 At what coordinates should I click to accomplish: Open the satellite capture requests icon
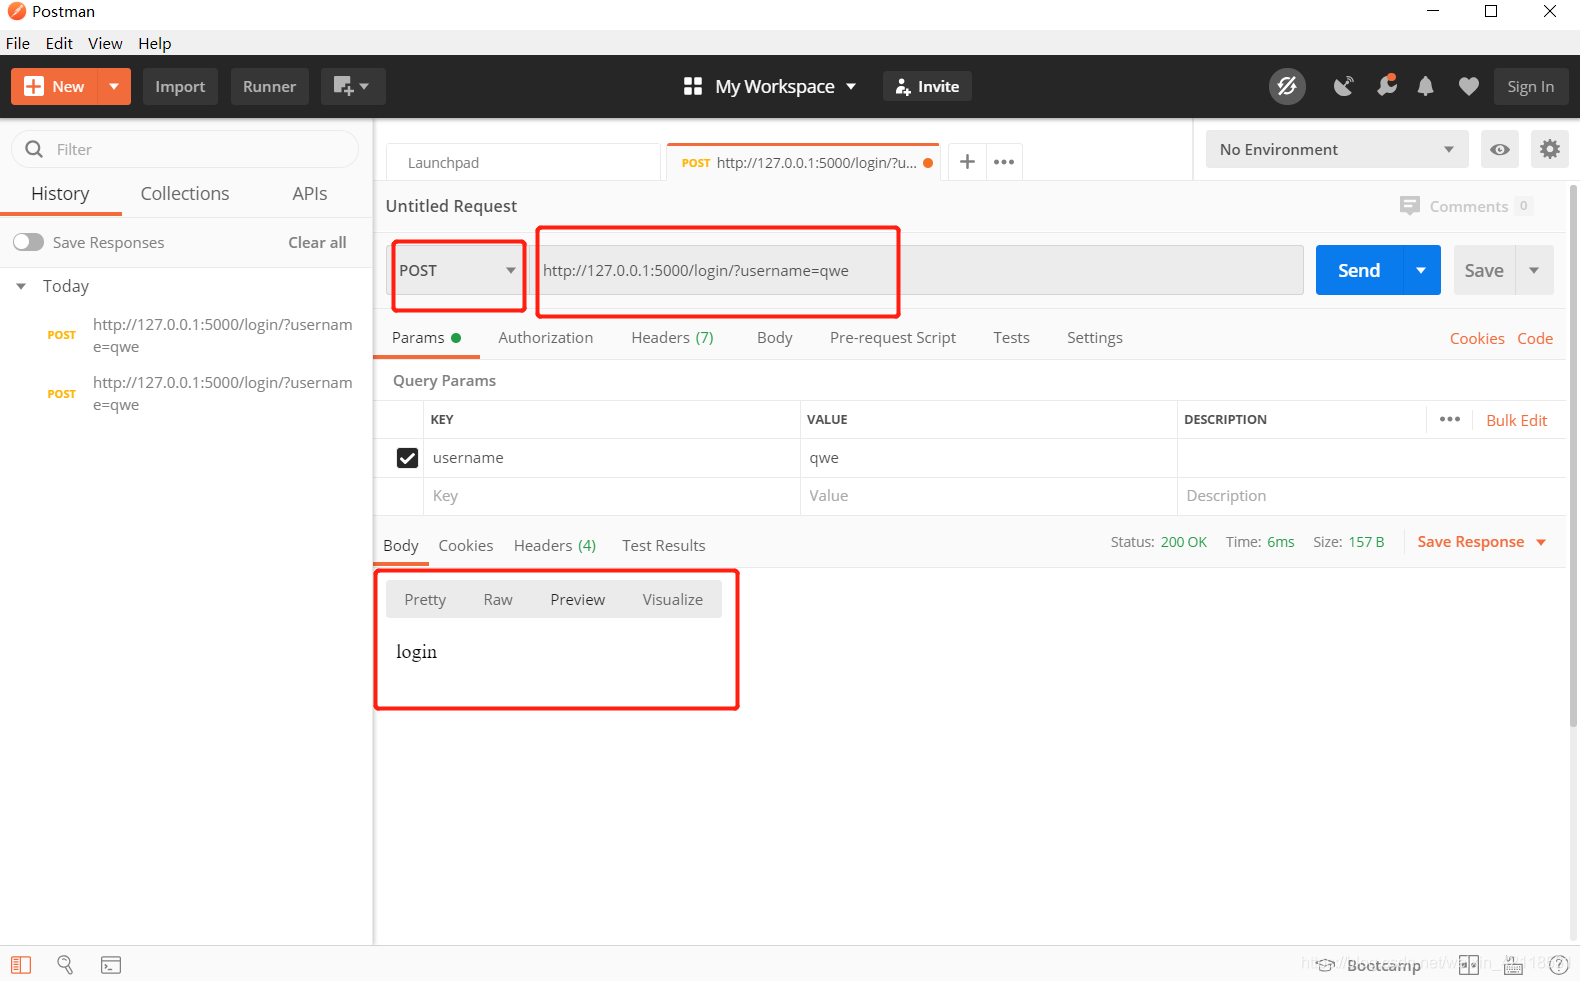tap(1344, 87)
